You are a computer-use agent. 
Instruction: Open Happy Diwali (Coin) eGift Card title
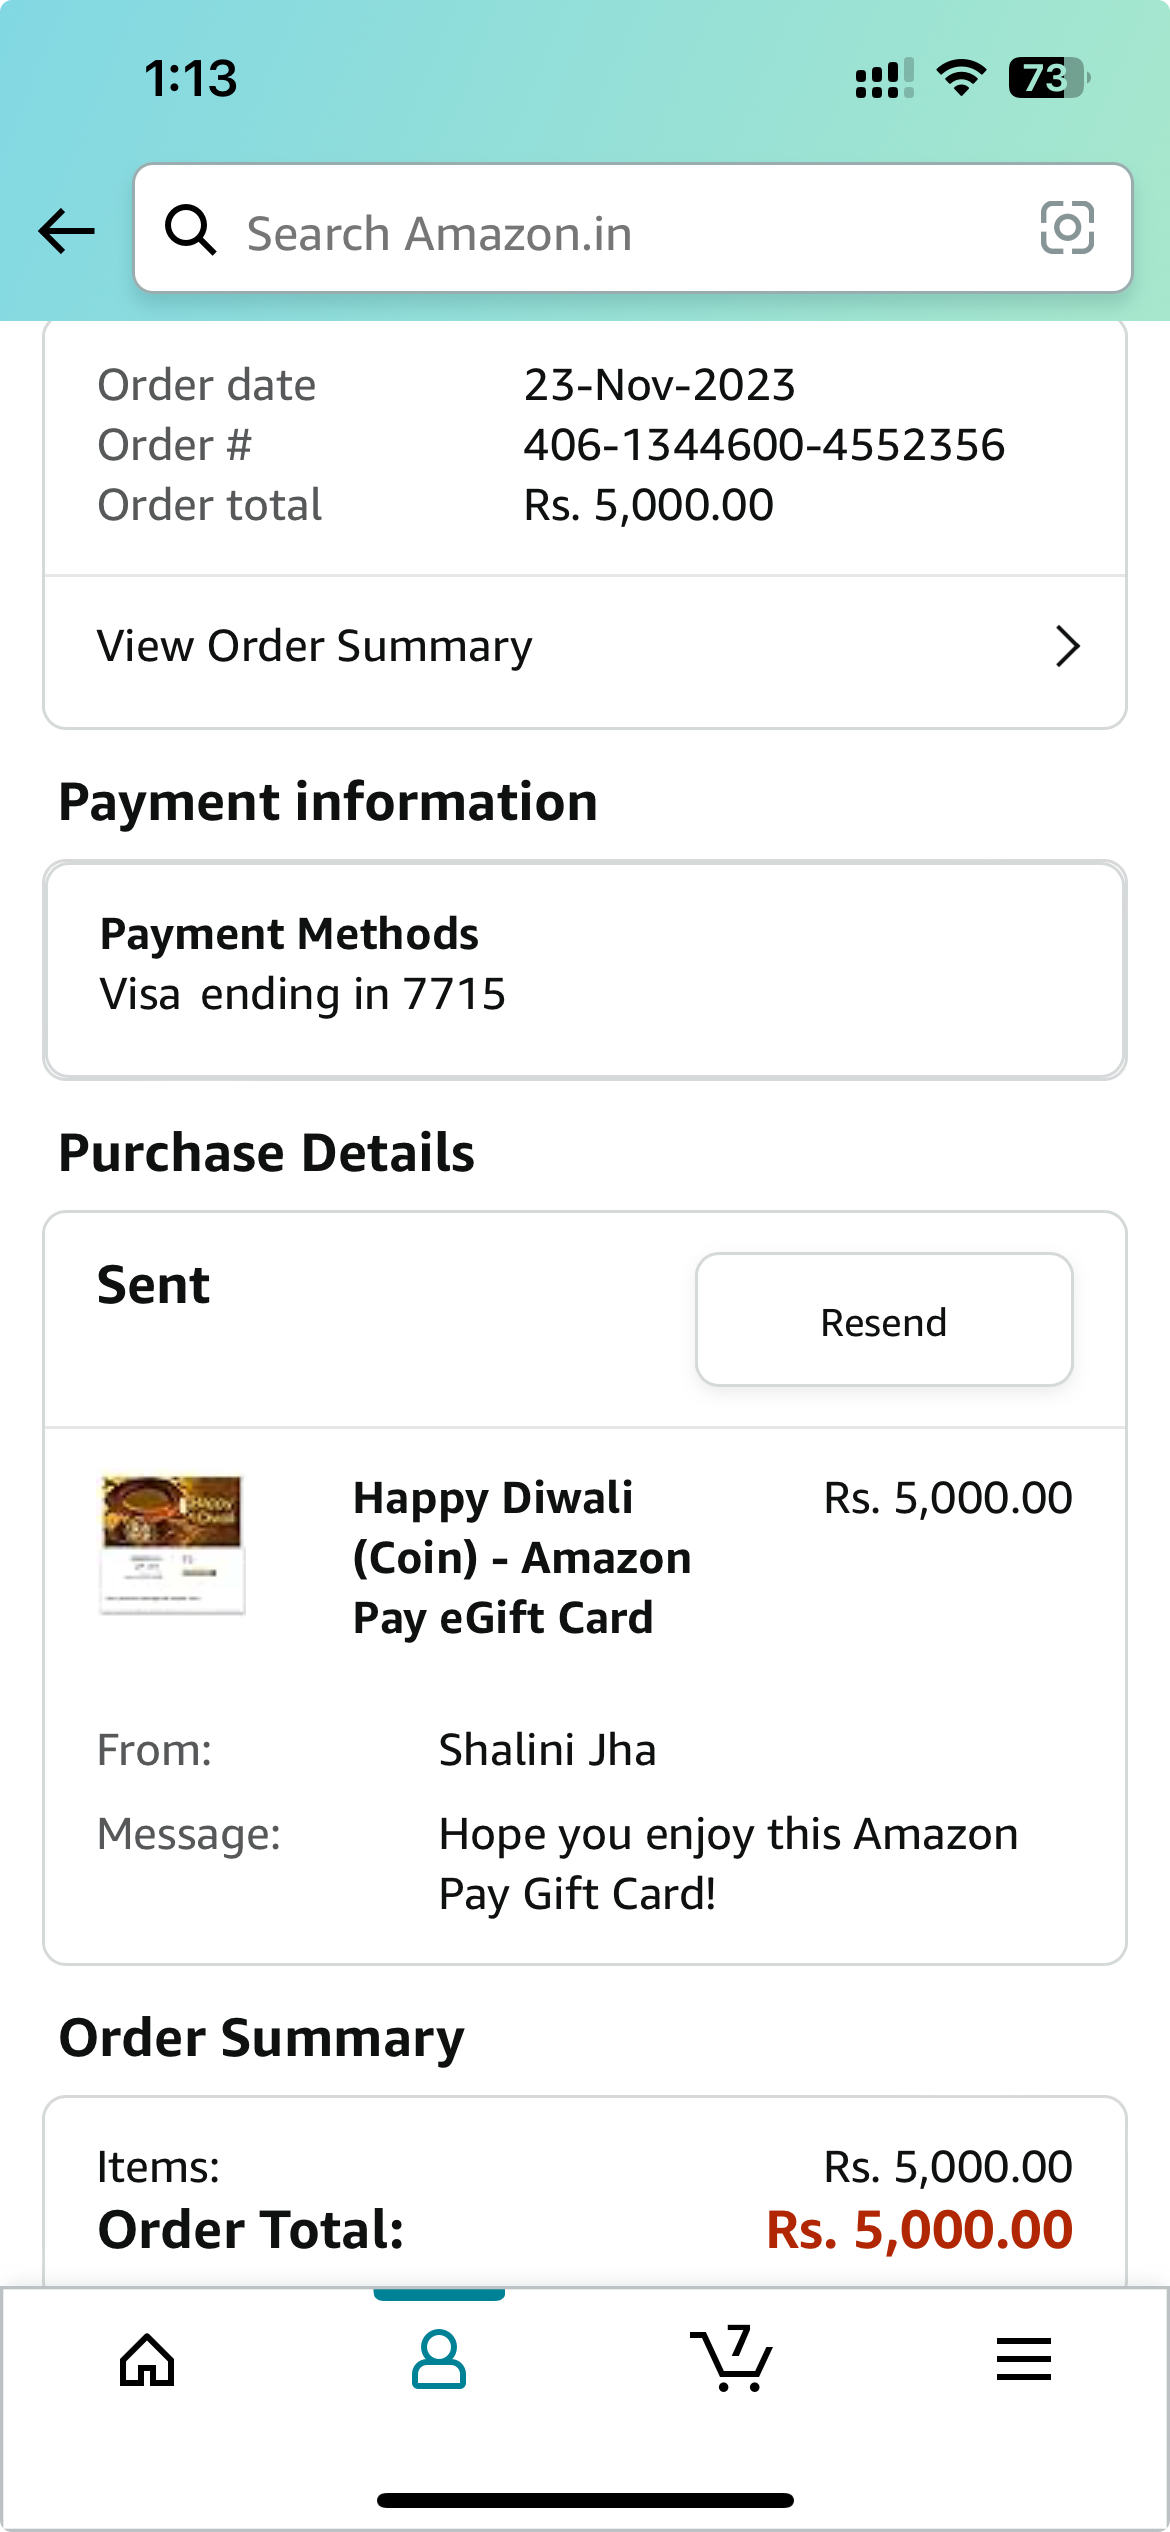(522, 1557)
